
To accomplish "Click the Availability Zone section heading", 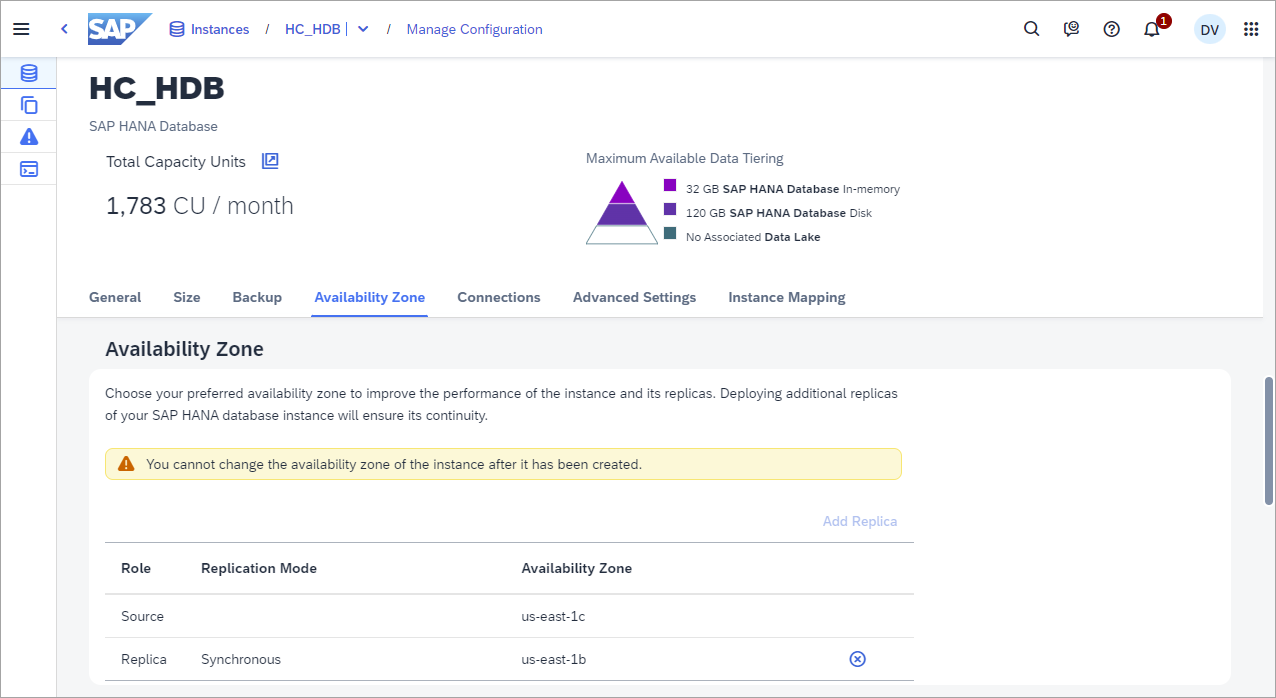I will click(185, 349).
